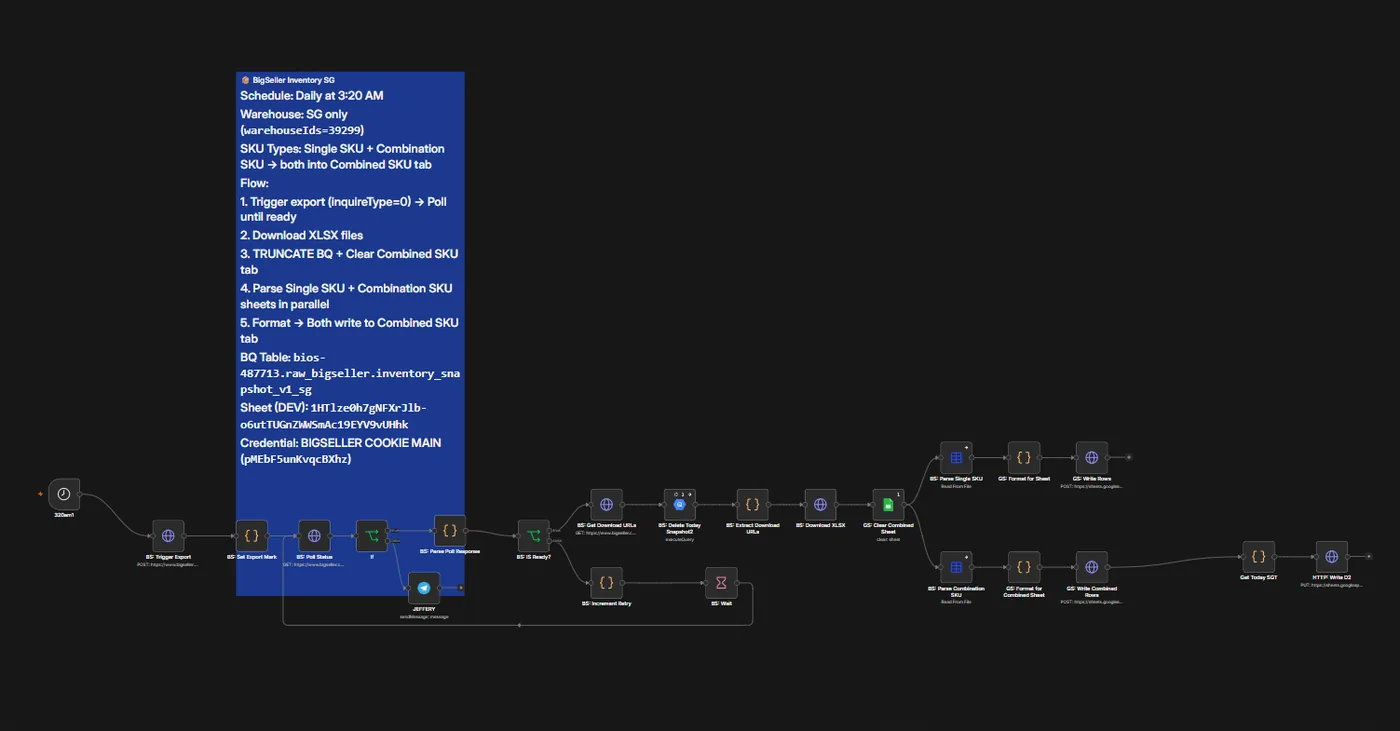The height and width of the screenshot is (731, 1400).
Task: Select the BS: Set Export Mark code node
Action: click(251, 536)
